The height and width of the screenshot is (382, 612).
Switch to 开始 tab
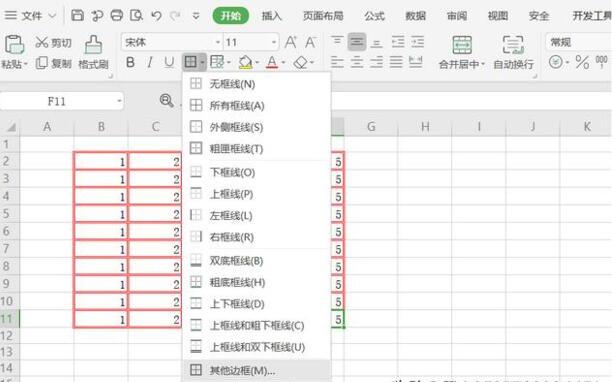pyautogui.click(x=231, y=16)
